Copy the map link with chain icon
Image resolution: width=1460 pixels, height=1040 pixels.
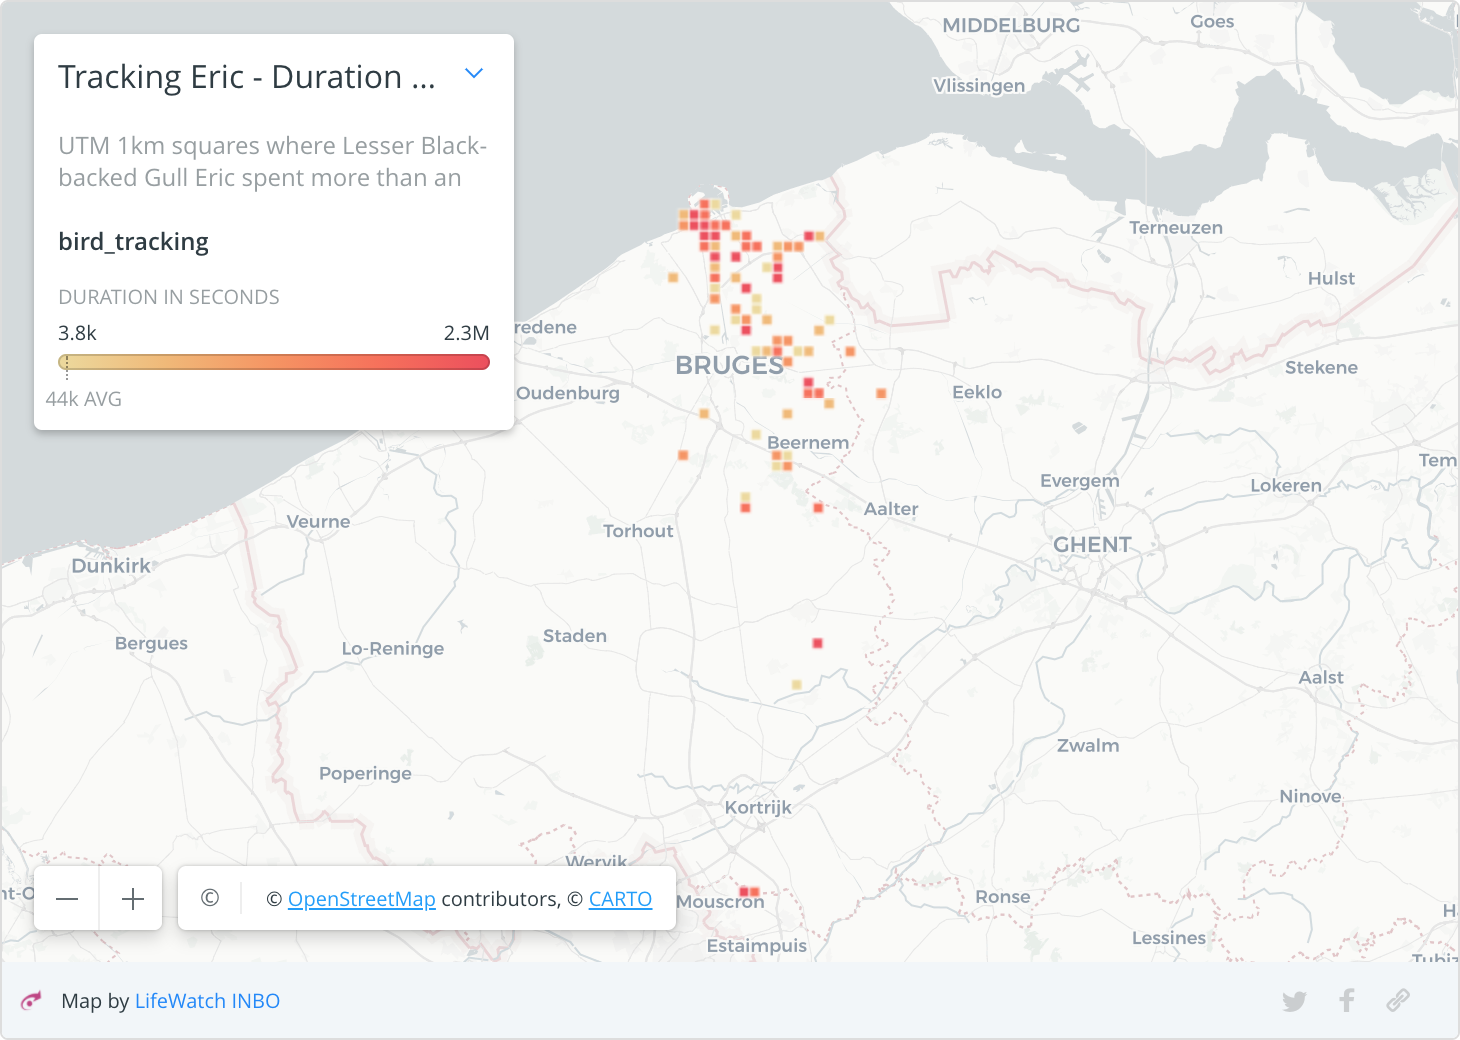1398,1000
